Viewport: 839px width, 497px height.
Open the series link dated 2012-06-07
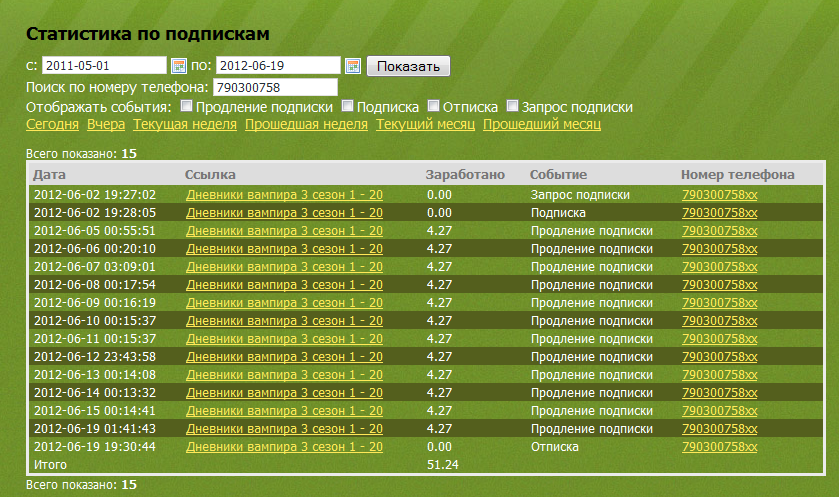284,266
